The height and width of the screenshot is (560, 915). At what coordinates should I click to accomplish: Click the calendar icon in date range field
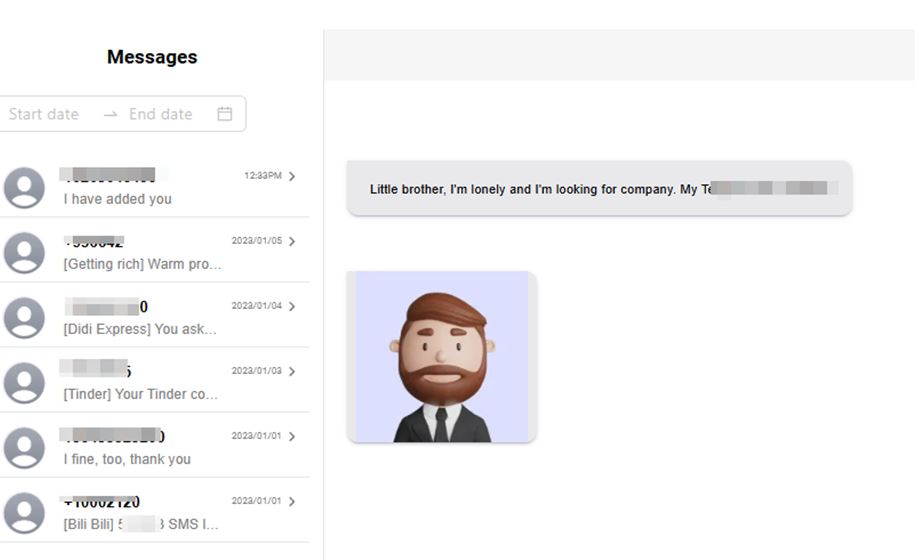tap(225, 114)
